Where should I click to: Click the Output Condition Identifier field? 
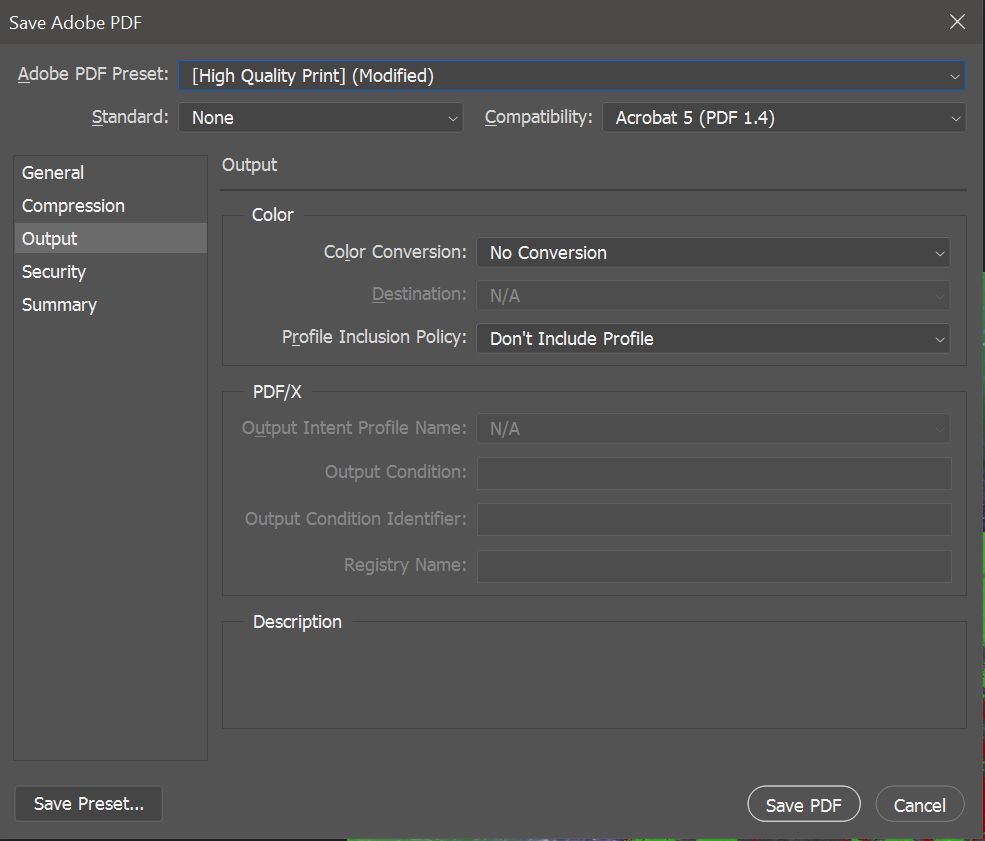[x=714, y=519]
